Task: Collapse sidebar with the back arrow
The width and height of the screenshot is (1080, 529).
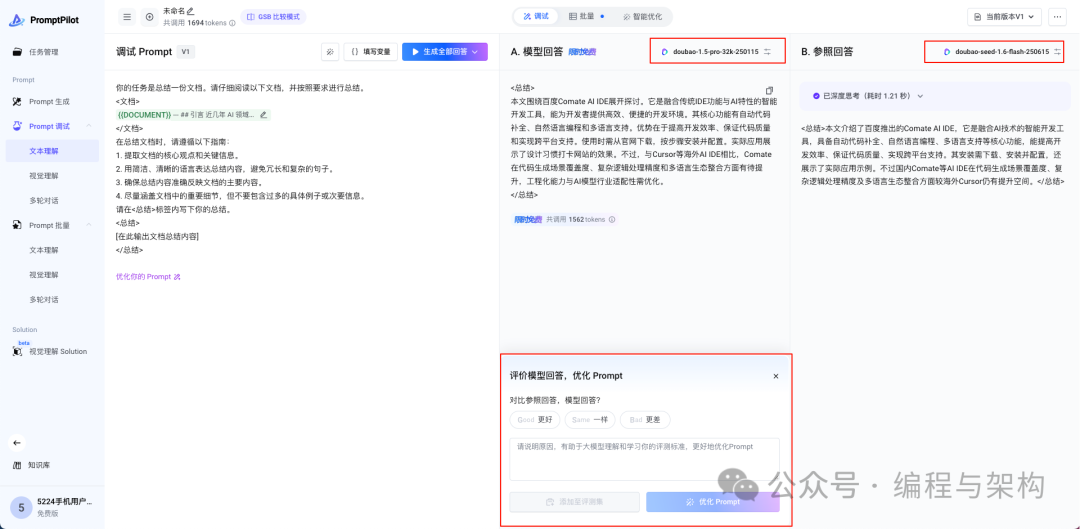Action: (x=17, y=443)
